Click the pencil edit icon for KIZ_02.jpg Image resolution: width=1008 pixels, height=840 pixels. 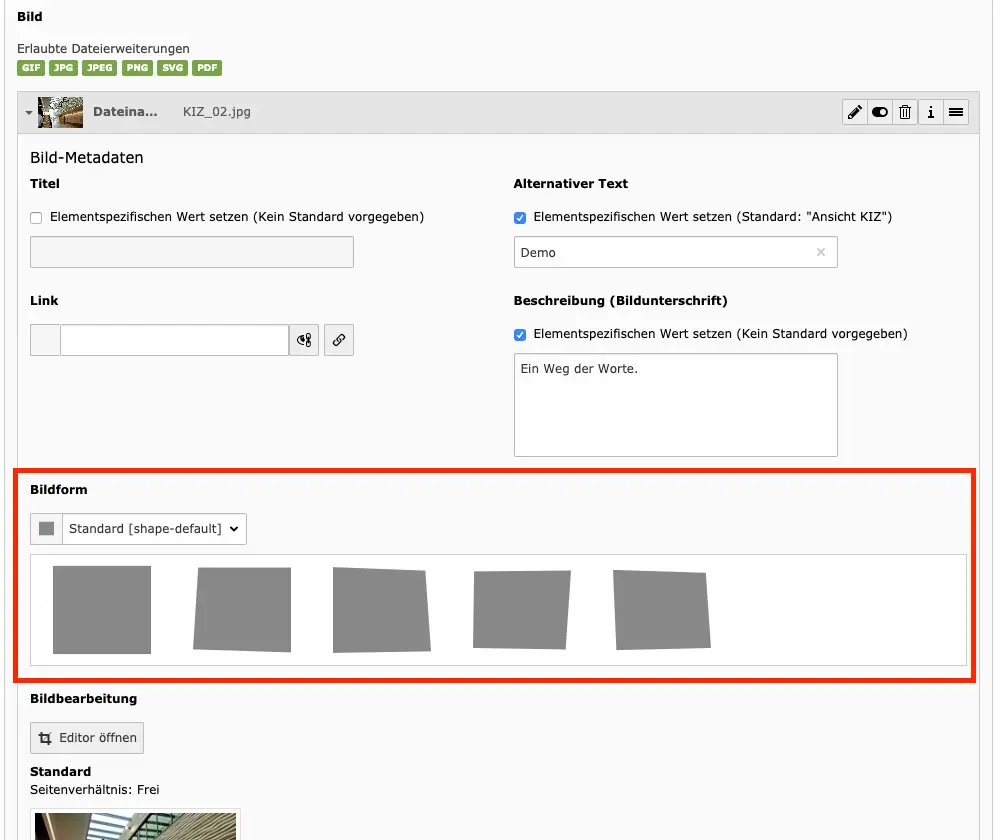[855, 113]
